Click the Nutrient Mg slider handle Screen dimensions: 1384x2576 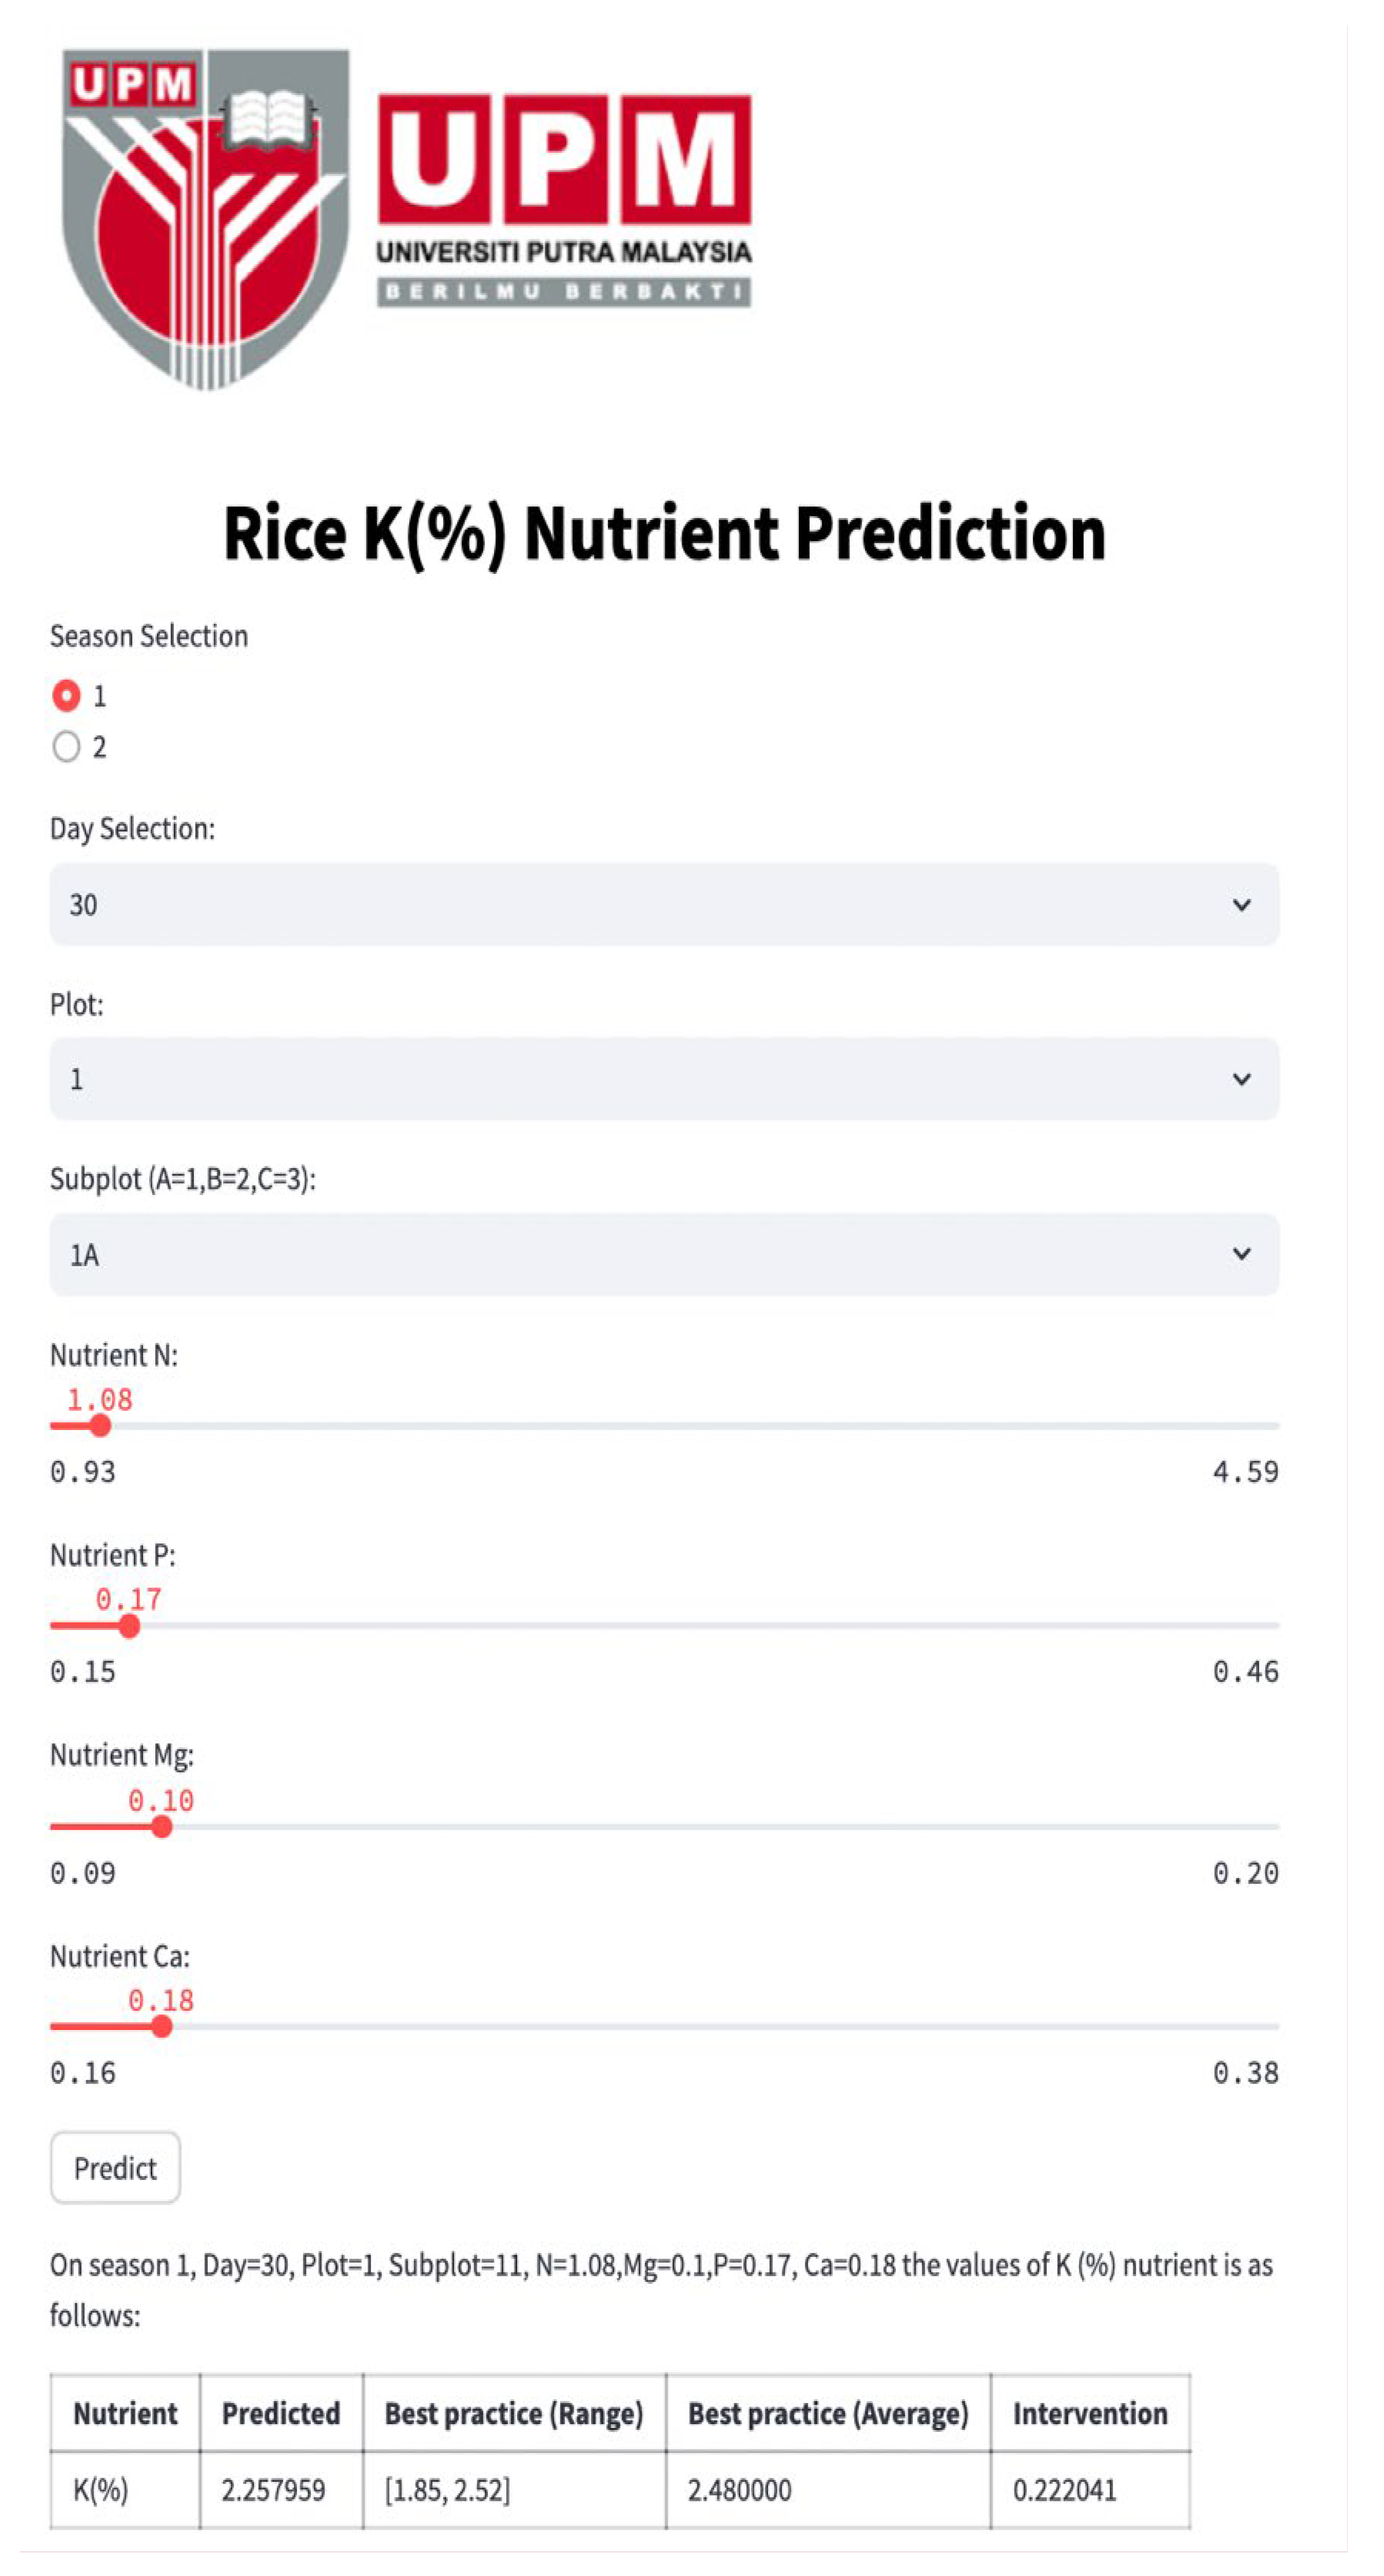pyautogui.click(x=161, y=1827)
